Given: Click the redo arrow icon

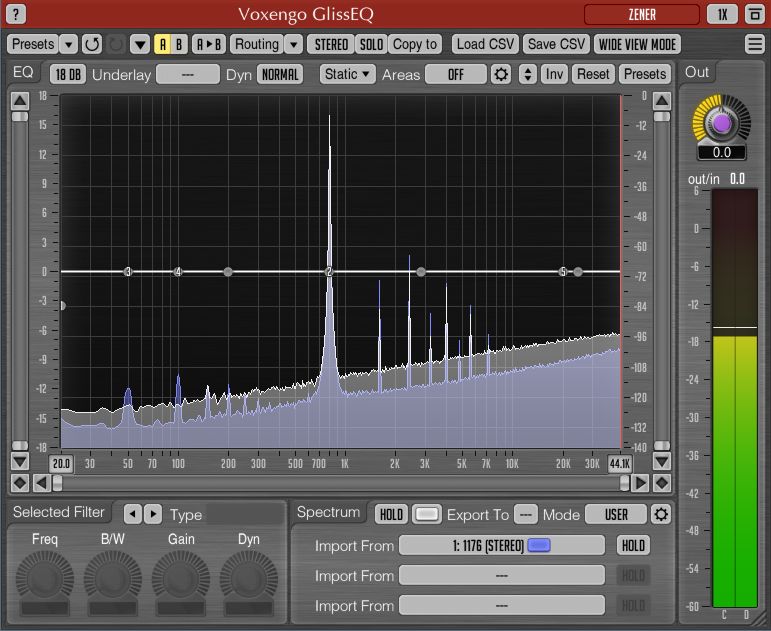Looking at the screenshot, I should tap(116, 44).
